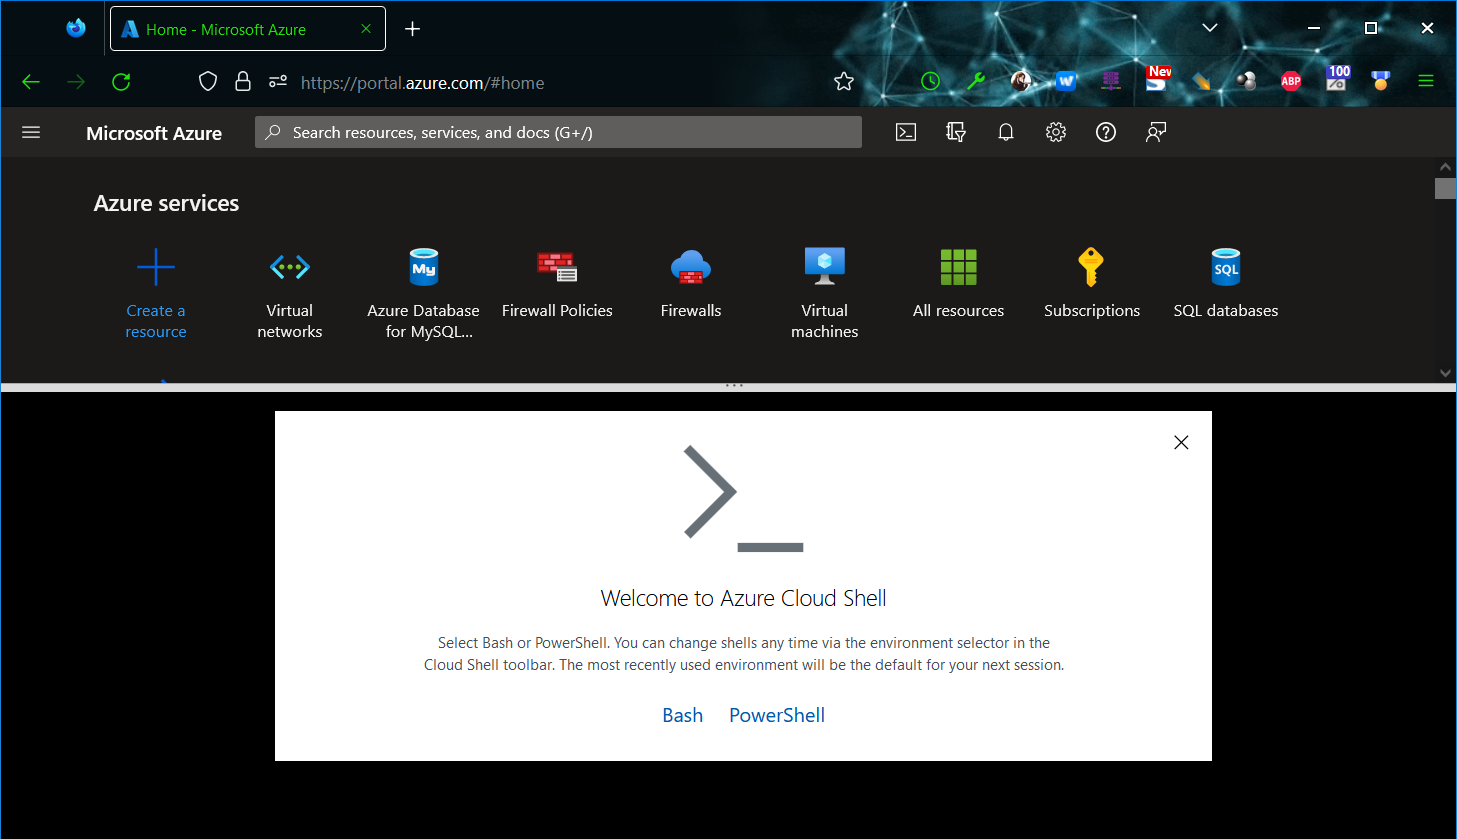Click the Microsoft Azure home title
The width and height of the screenshot is (1457, 839).
[x=154, y=133]
